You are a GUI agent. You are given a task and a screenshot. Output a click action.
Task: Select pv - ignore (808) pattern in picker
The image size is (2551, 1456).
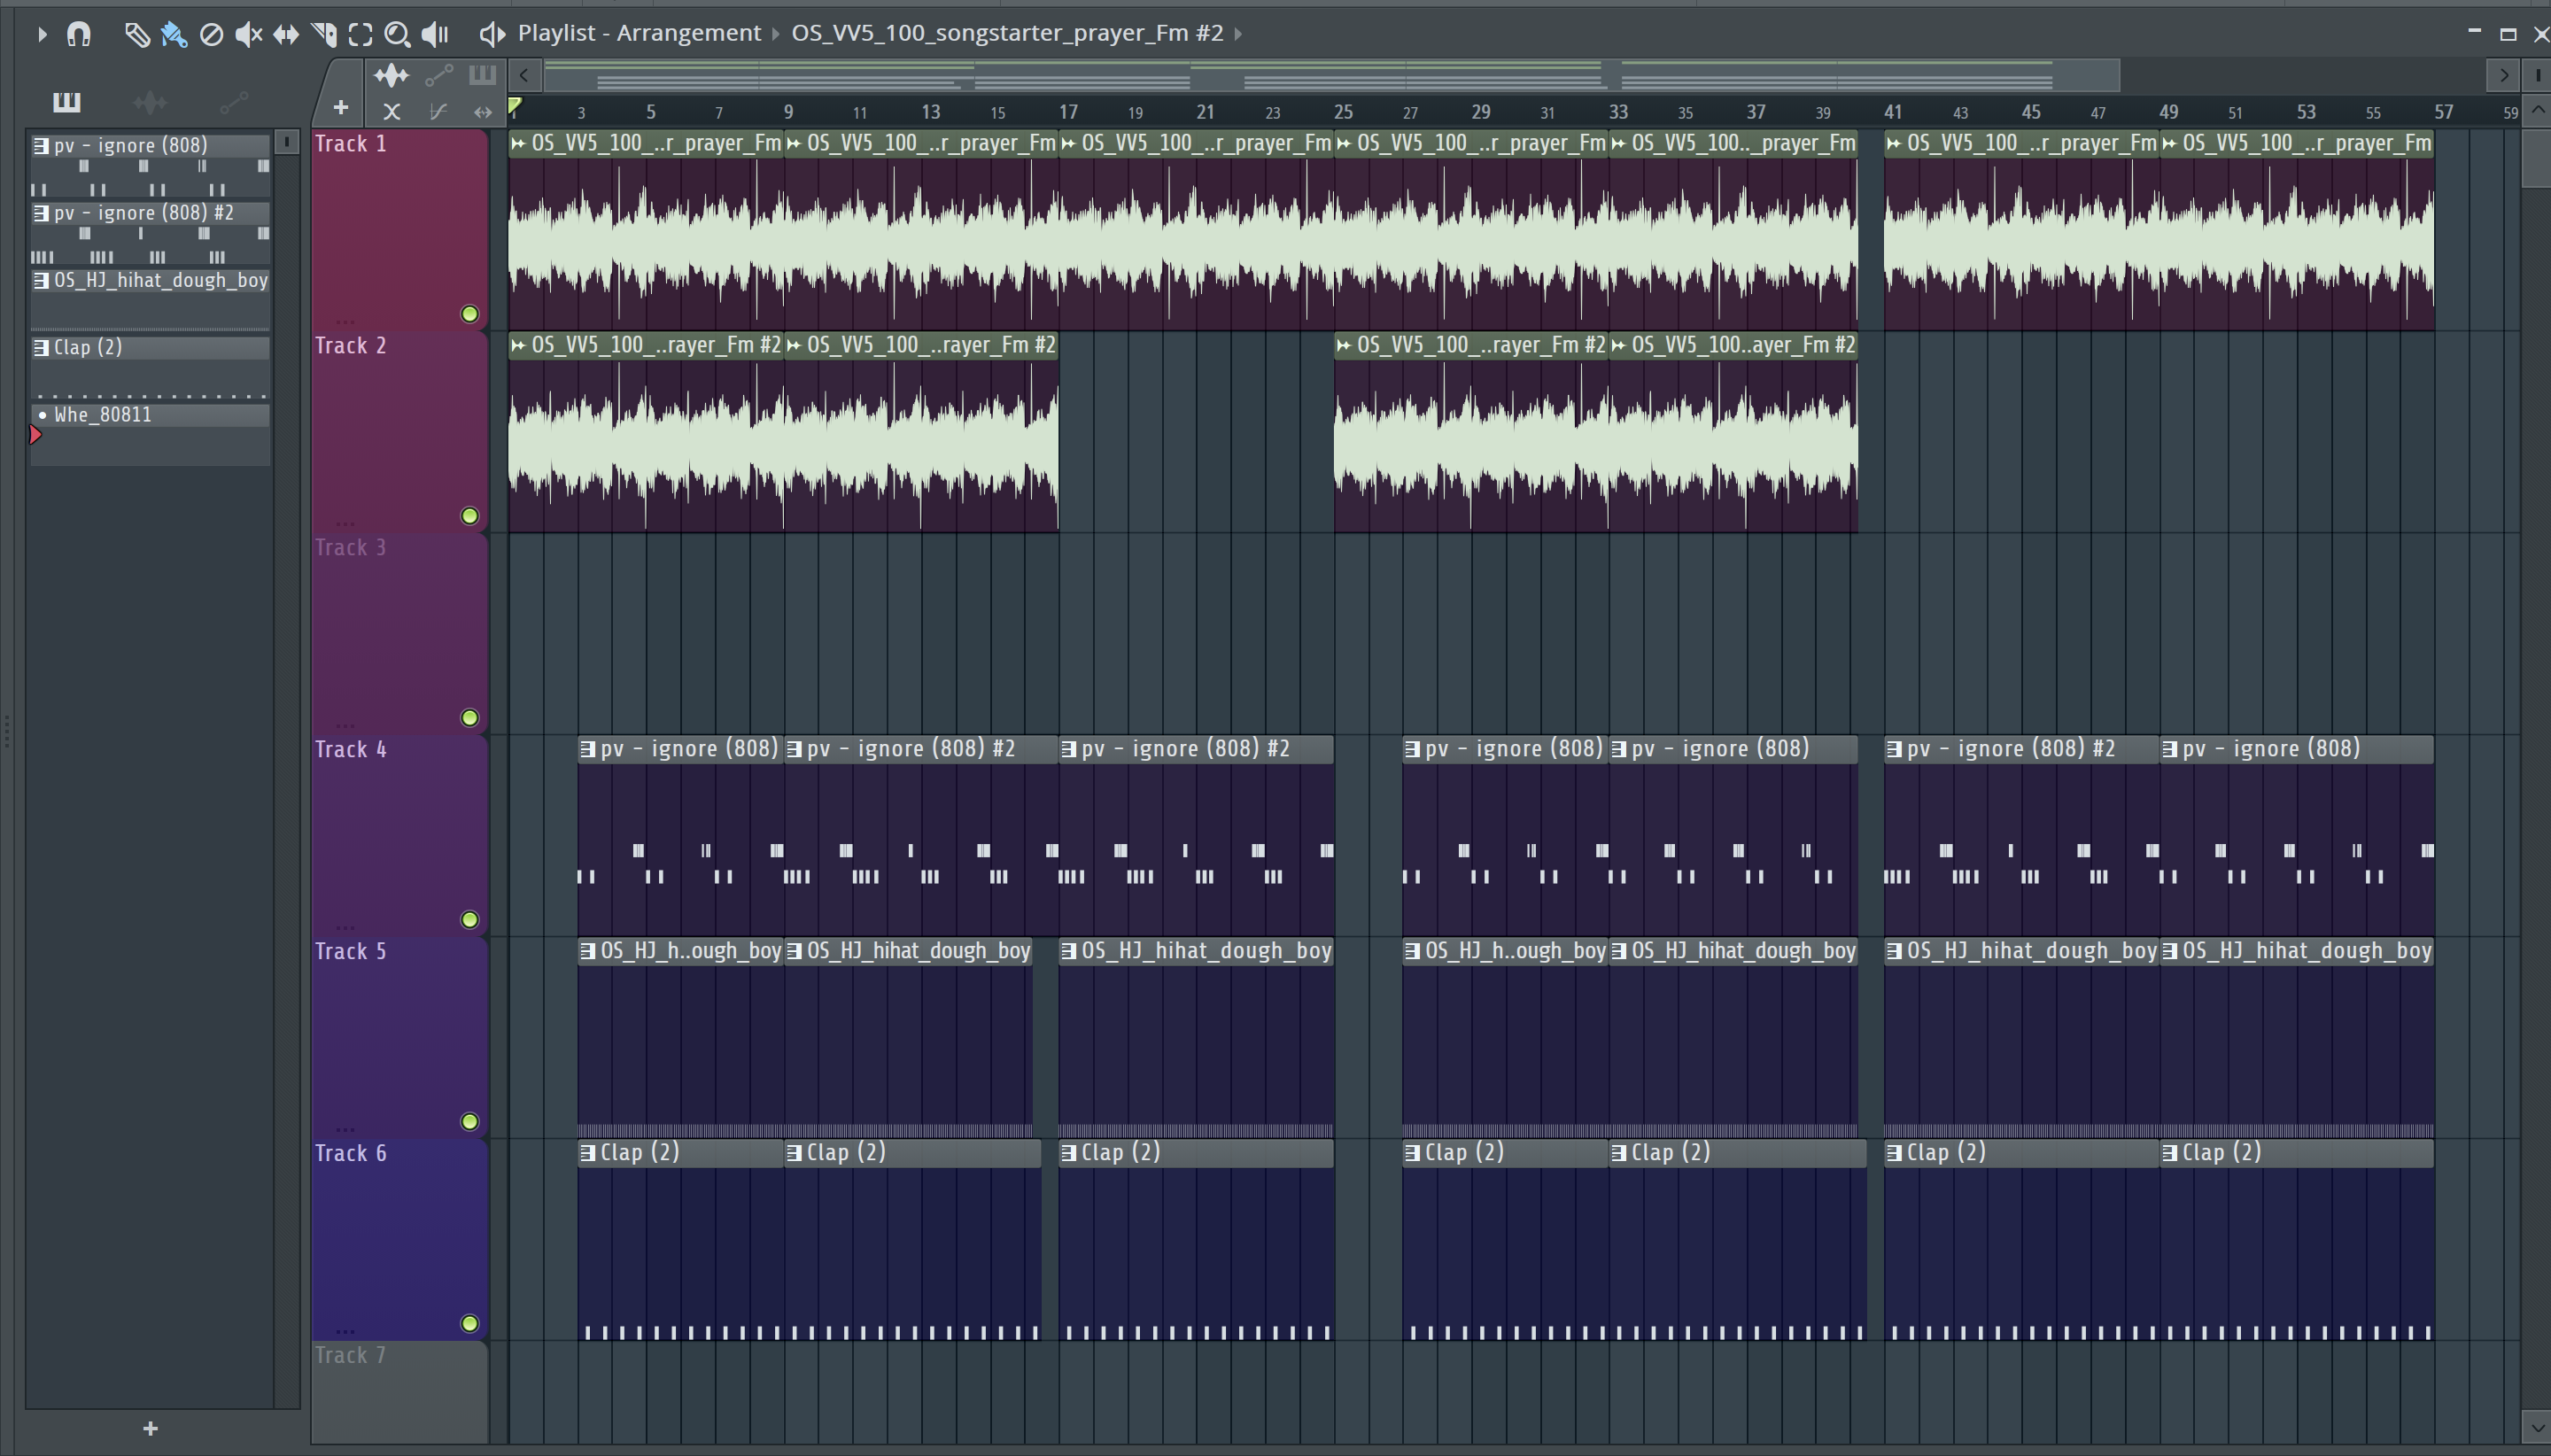tap(150, 166)
